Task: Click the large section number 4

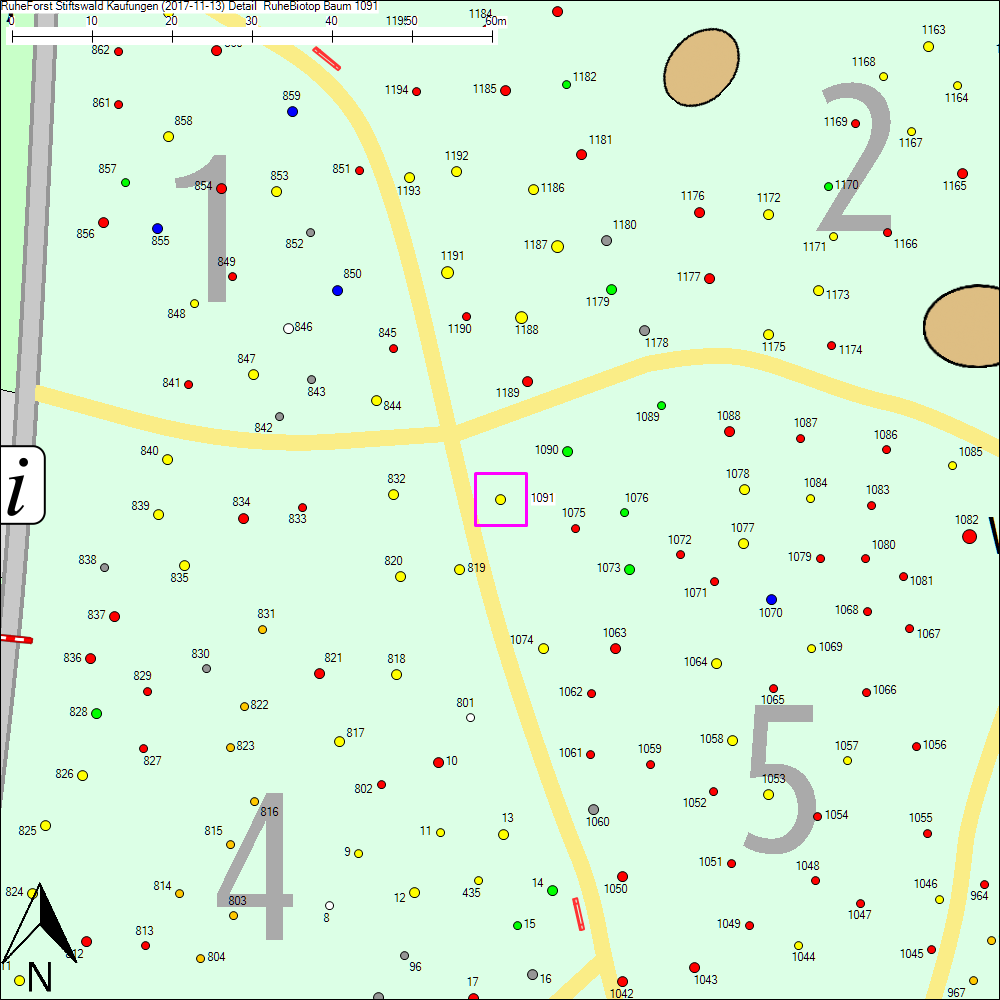Action: (256, 866)
